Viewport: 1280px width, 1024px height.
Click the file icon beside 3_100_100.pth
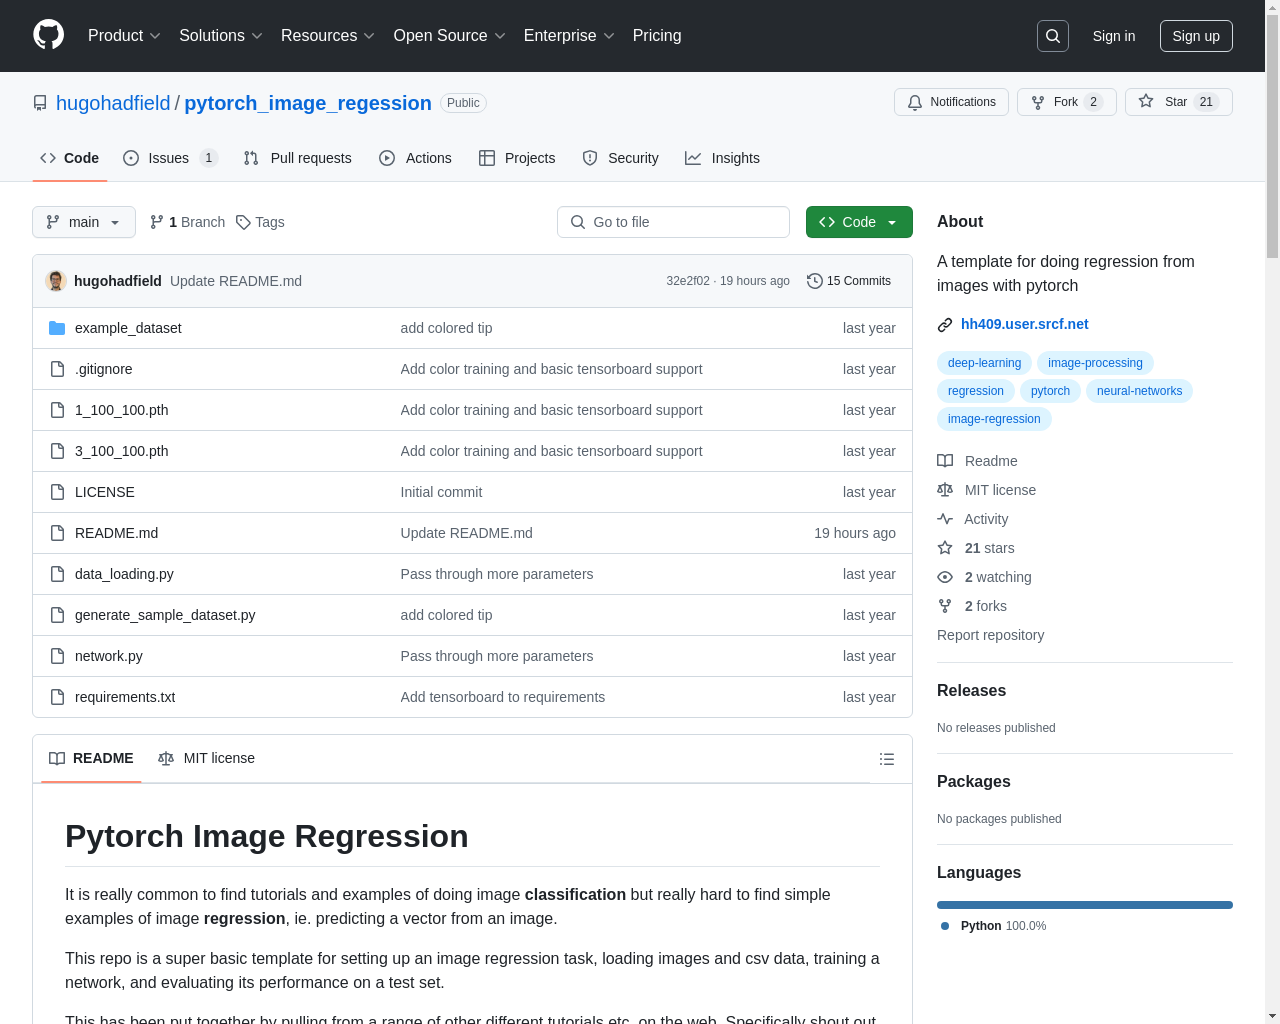point(57,451)
